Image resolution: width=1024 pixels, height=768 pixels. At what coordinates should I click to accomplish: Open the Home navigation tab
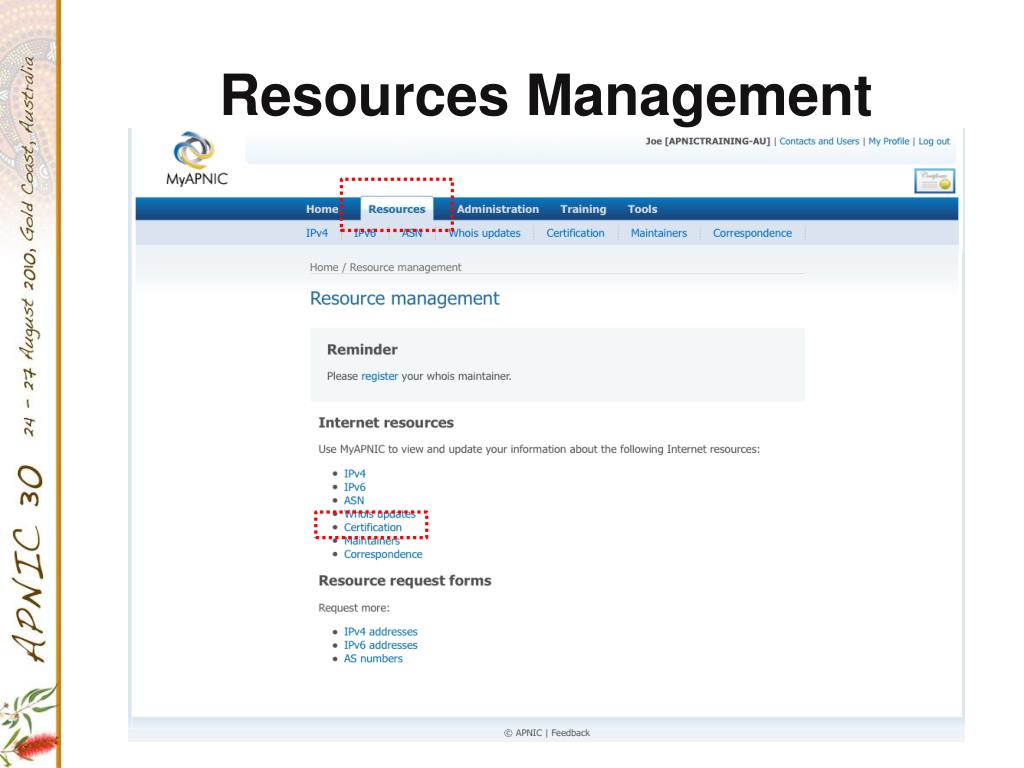click(x=322, y=209)
